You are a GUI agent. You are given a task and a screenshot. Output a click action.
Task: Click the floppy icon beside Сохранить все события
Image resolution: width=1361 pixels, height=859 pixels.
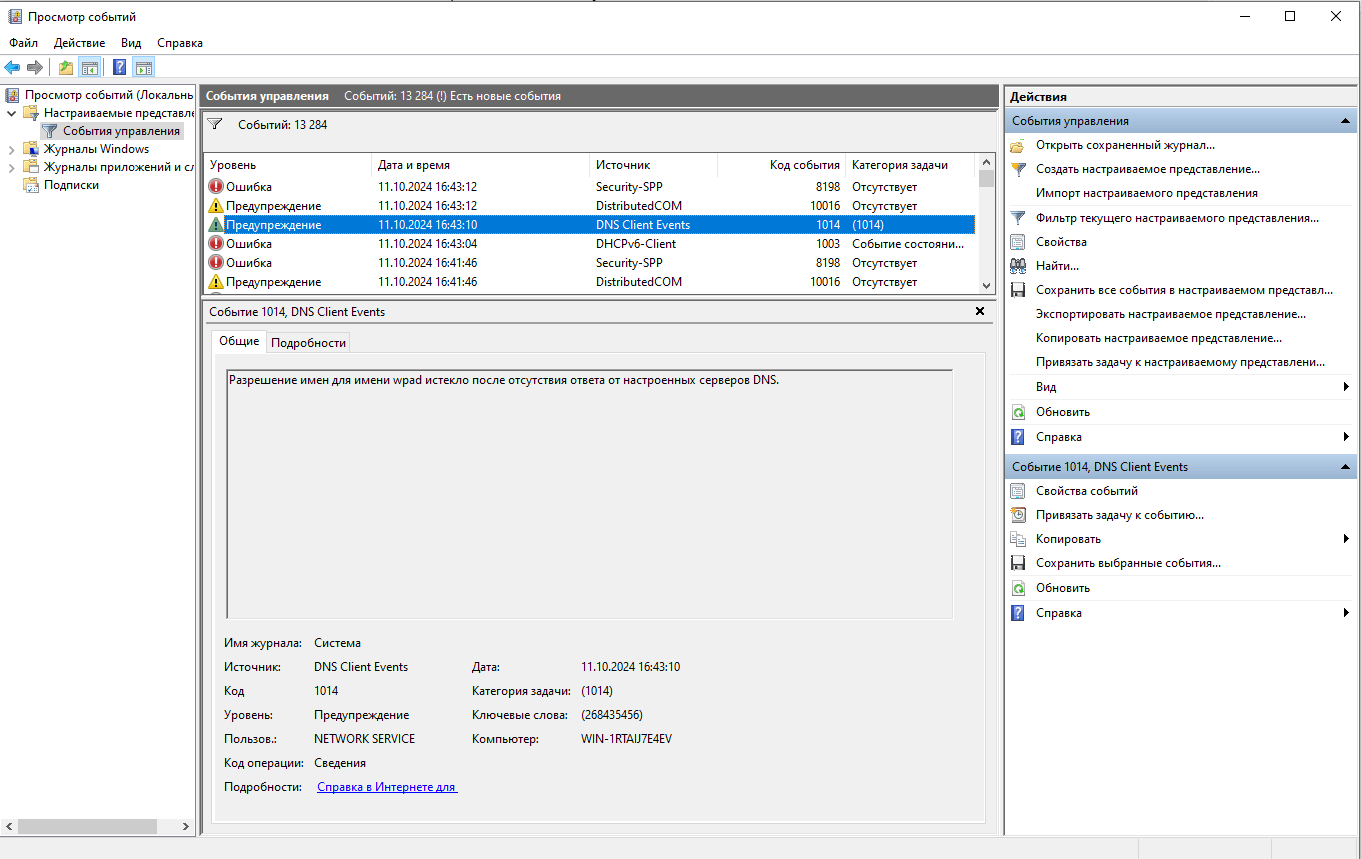[1018, 290]
